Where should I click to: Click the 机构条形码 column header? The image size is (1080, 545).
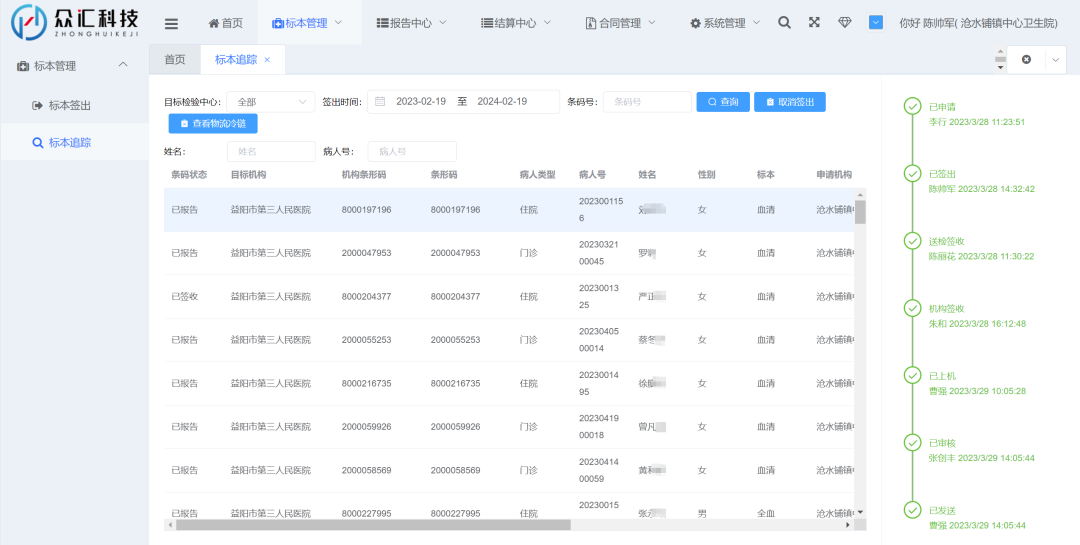pyautogui.click(x=364, y=175)
